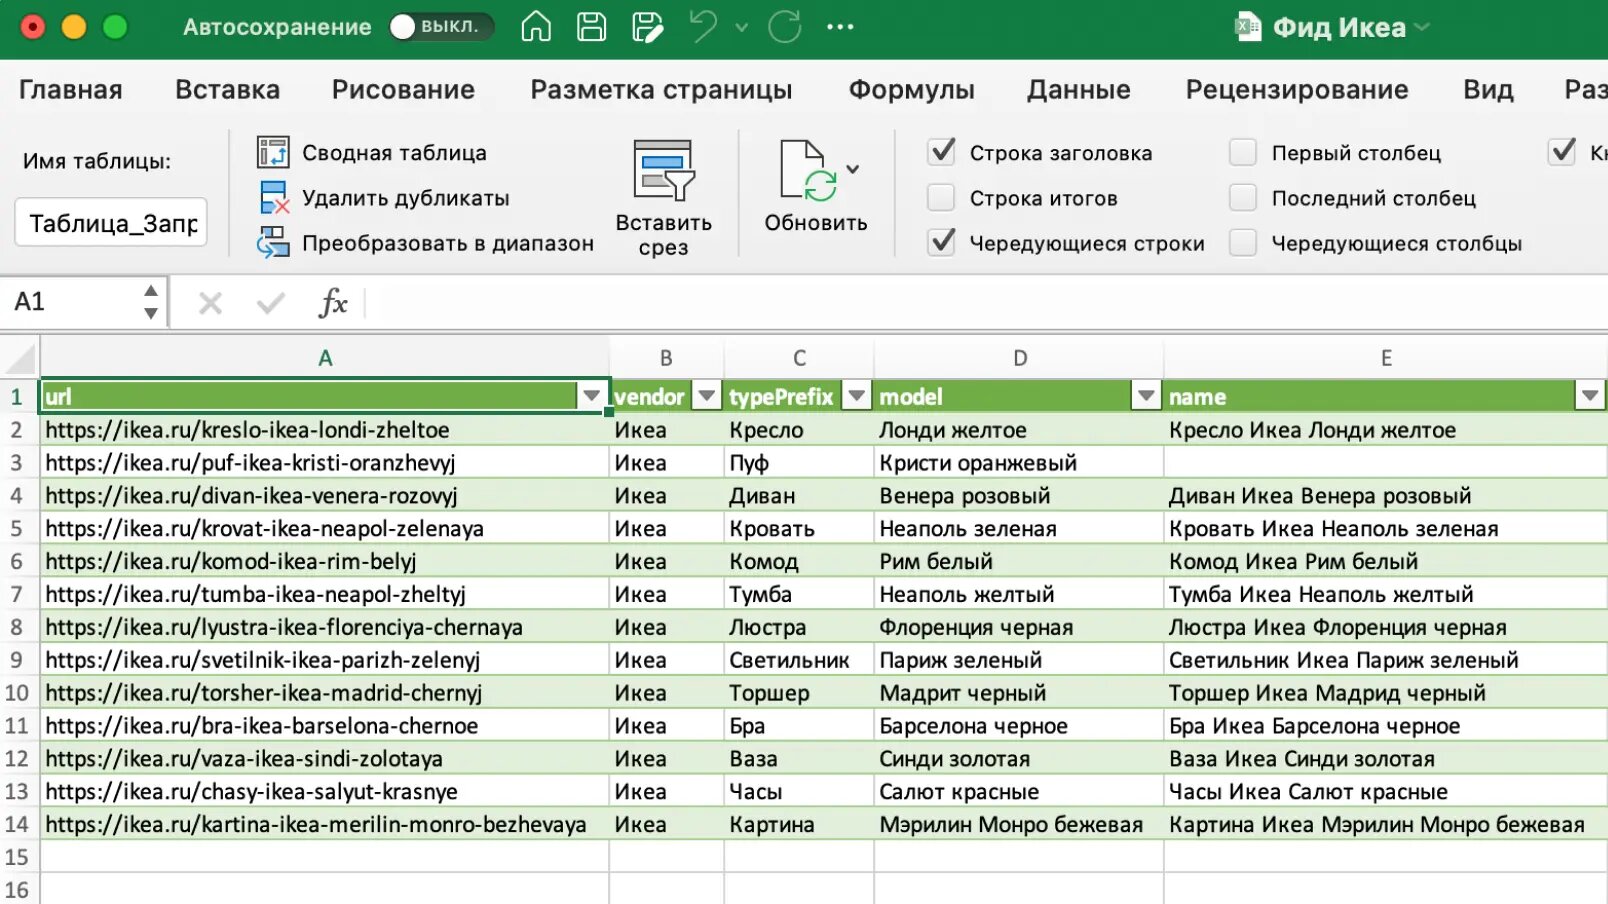1608x904 pixels.
Task: Enable Последний столбец checkbox
Action: pos(1243,198)
